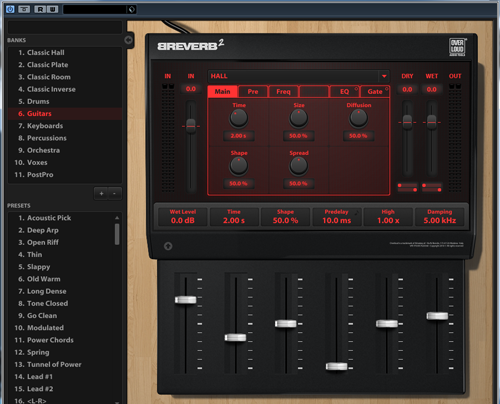Load the Tunnel of Power preset

pyautogui.click(x=61, y=365)
